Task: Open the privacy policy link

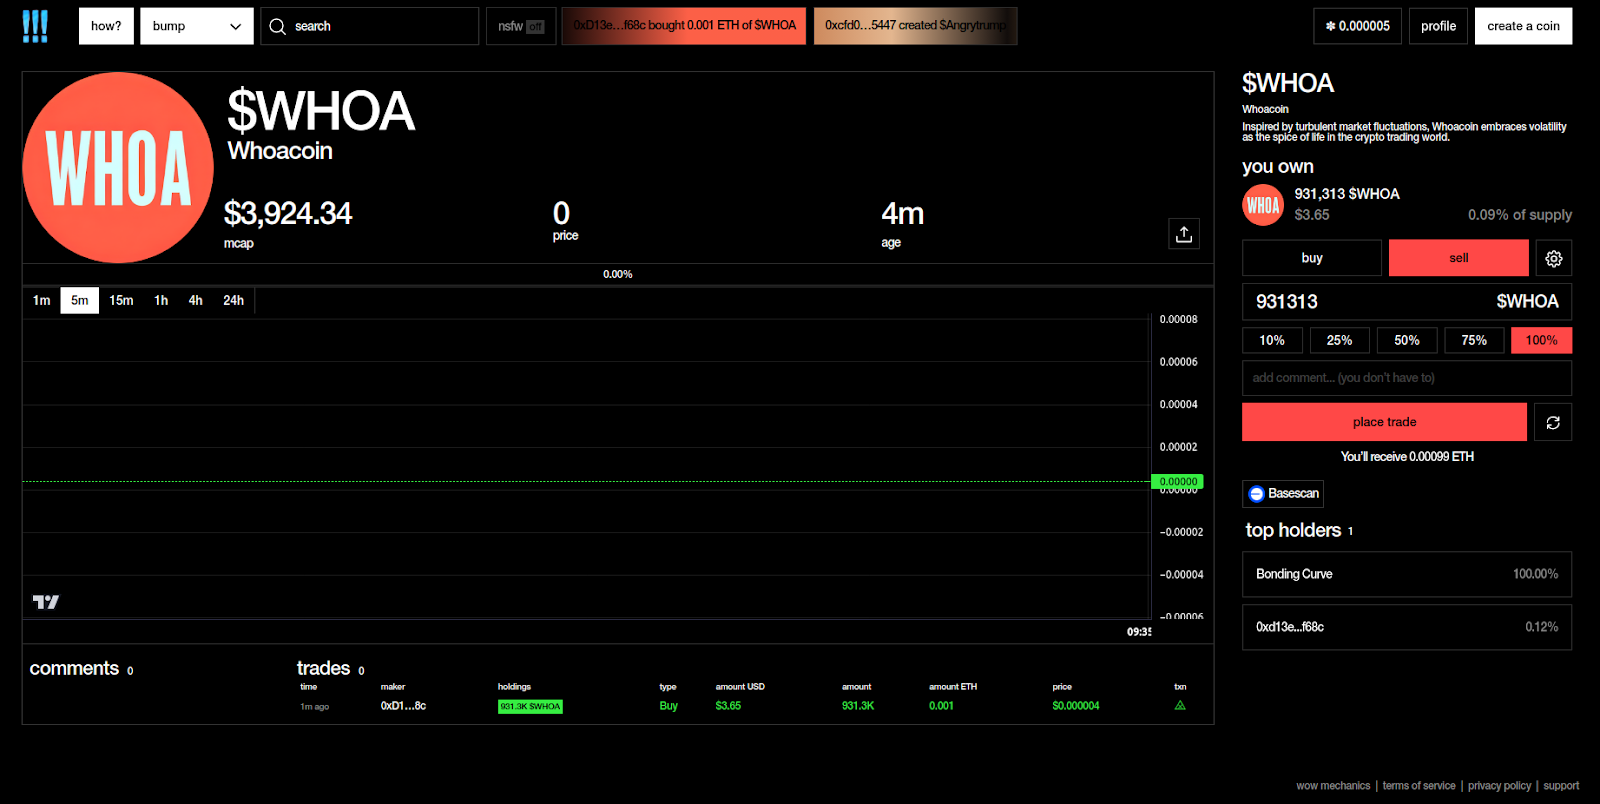Action: (1499, 786)
